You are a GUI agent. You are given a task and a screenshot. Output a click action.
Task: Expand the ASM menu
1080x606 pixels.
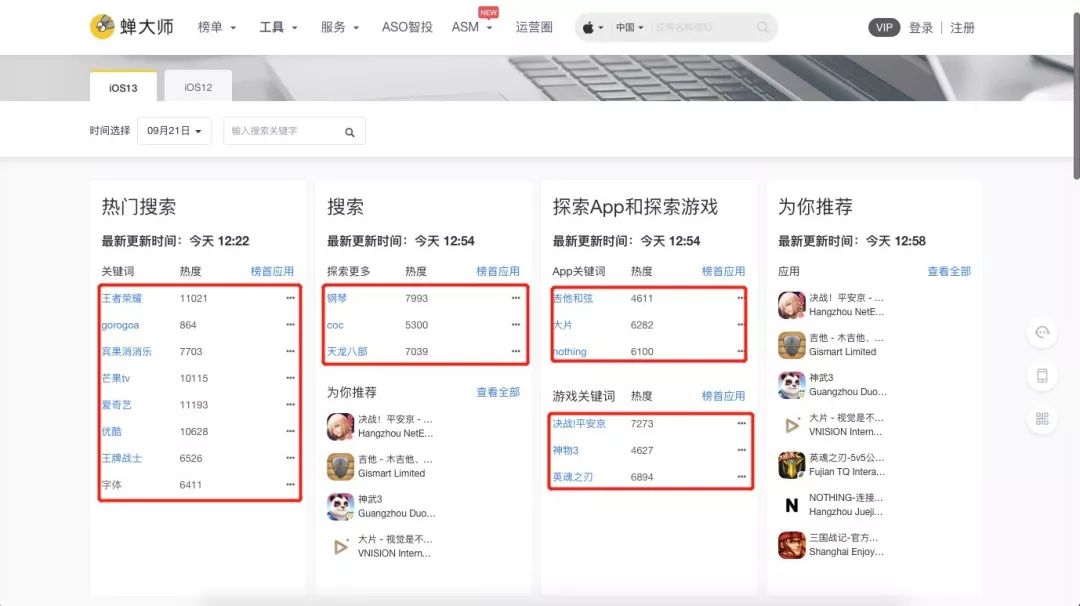472,28
